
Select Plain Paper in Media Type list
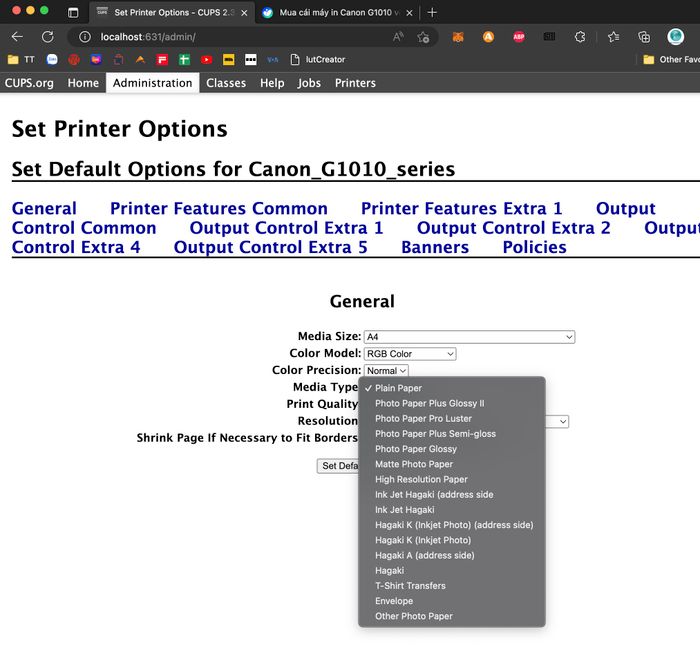(452, 388)
